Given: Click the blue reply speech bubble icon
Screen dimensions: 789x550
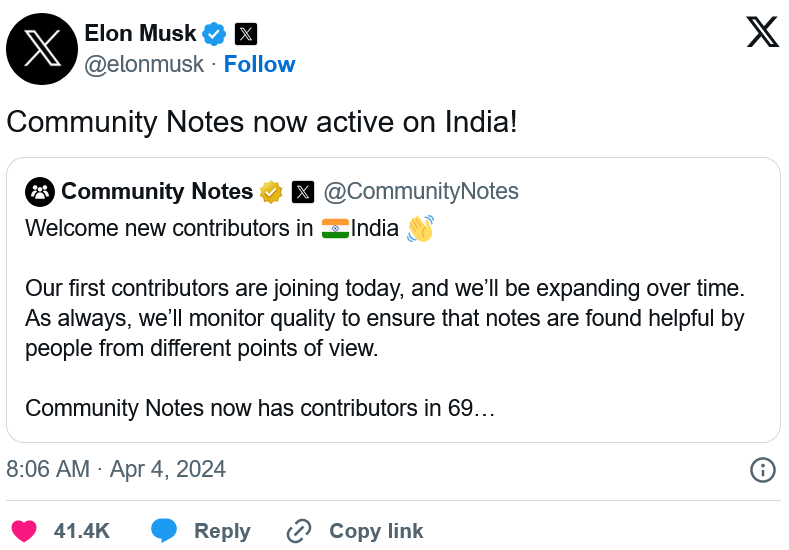Looking at the screenshot, I should (x=164, y=530).
